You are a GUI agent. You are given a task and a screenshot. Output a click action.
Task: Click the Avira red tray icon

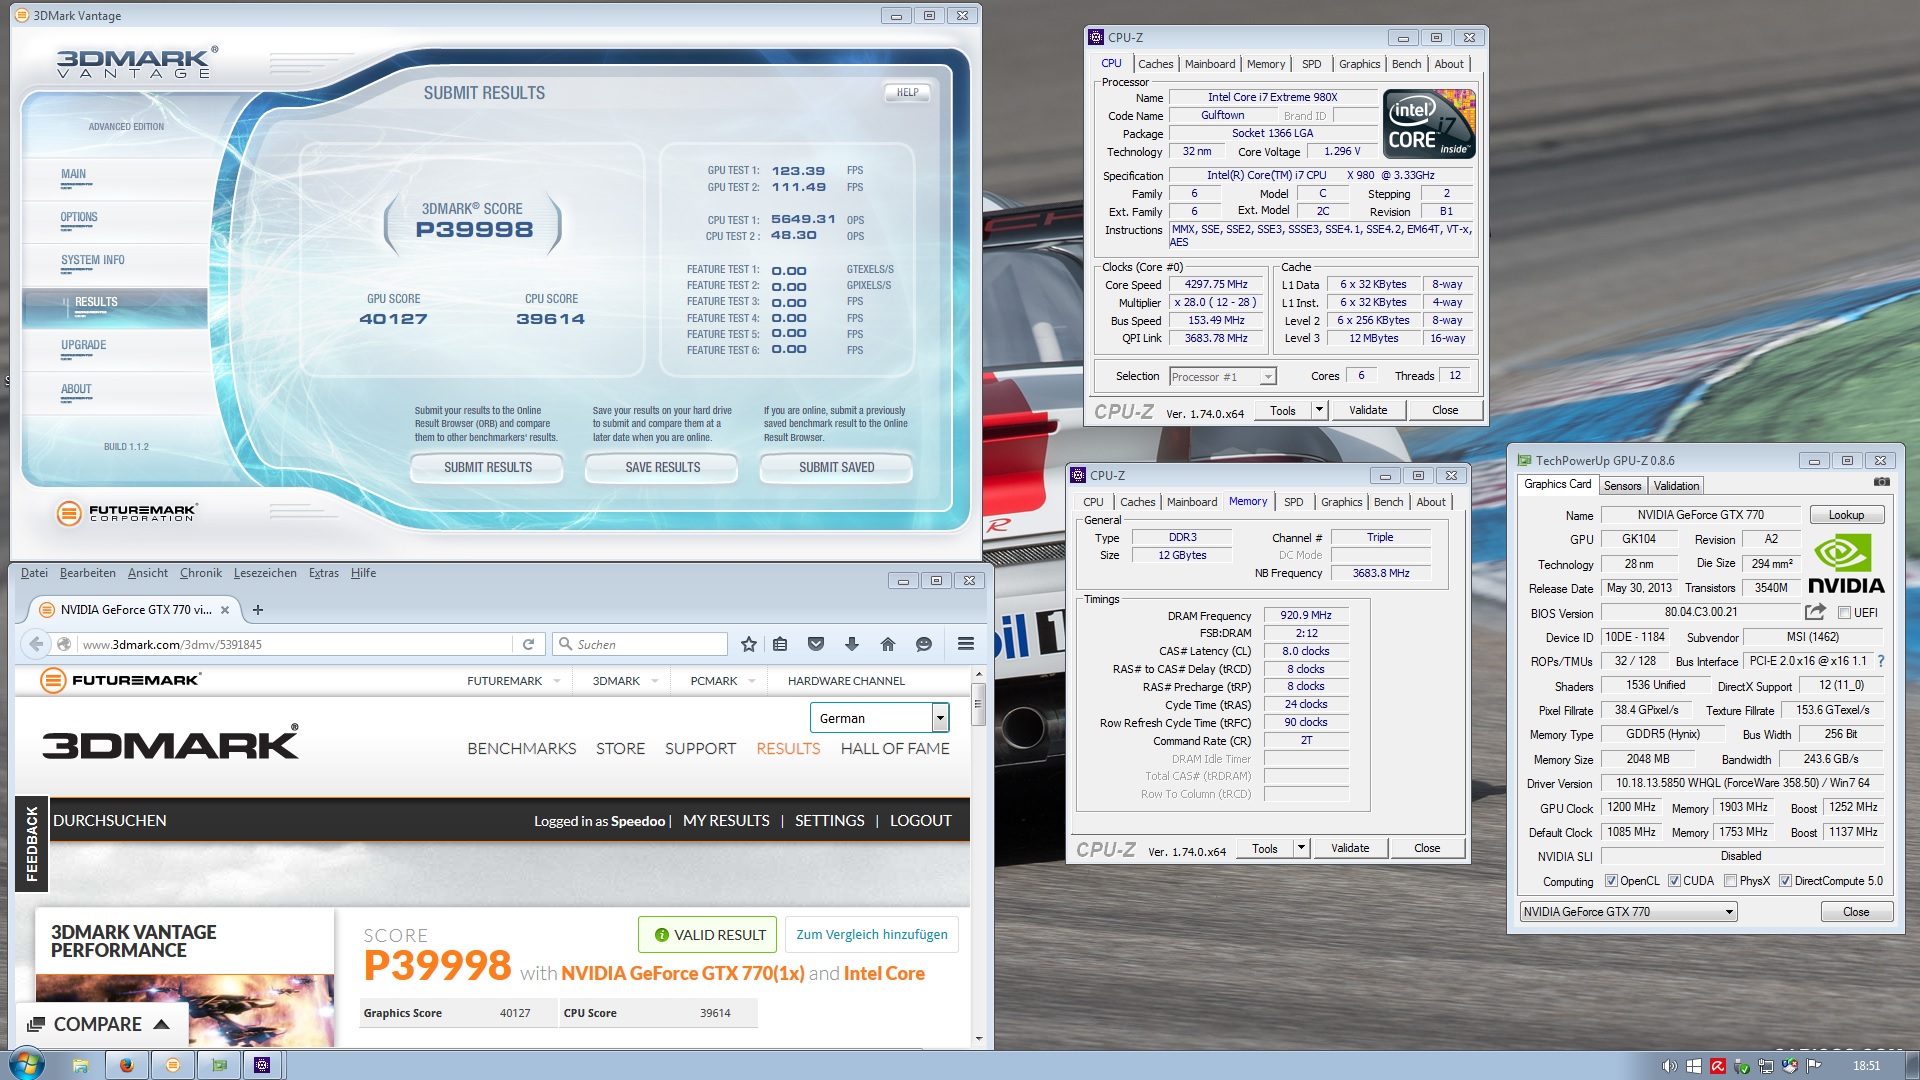pos(1718,1066)
